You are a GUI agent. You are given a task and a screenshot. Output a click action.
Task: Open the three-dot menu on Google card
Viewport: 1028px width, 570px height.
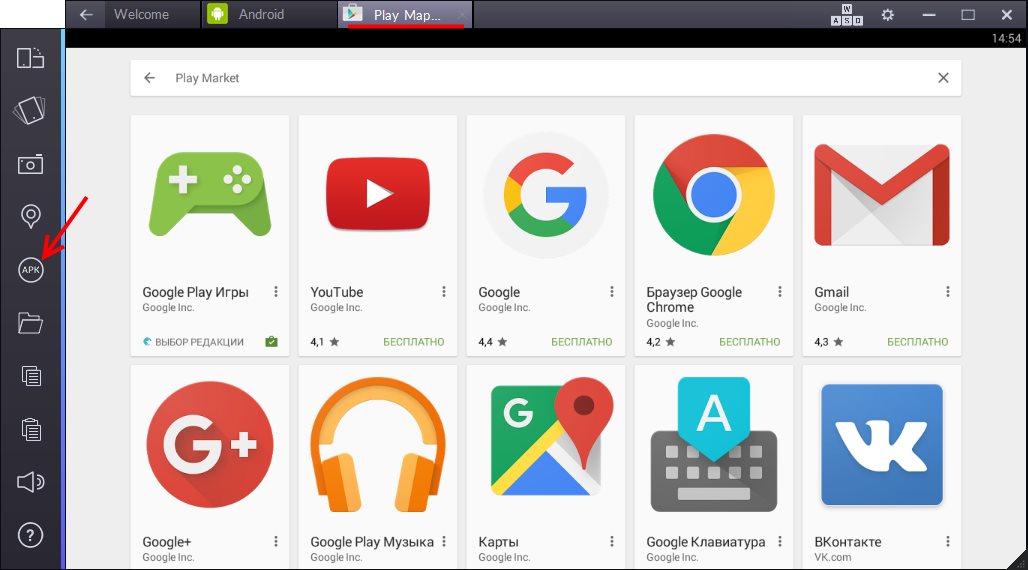(612, 292)
